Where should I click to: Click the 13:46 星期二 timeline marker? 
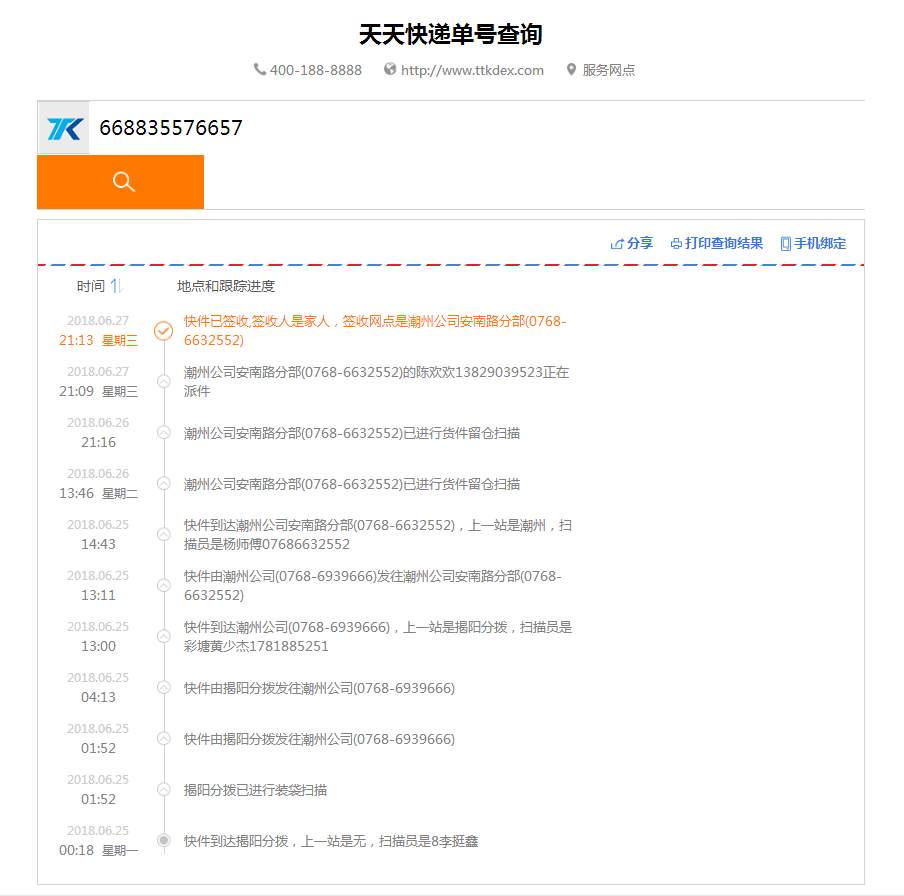[x=164, y=483]
